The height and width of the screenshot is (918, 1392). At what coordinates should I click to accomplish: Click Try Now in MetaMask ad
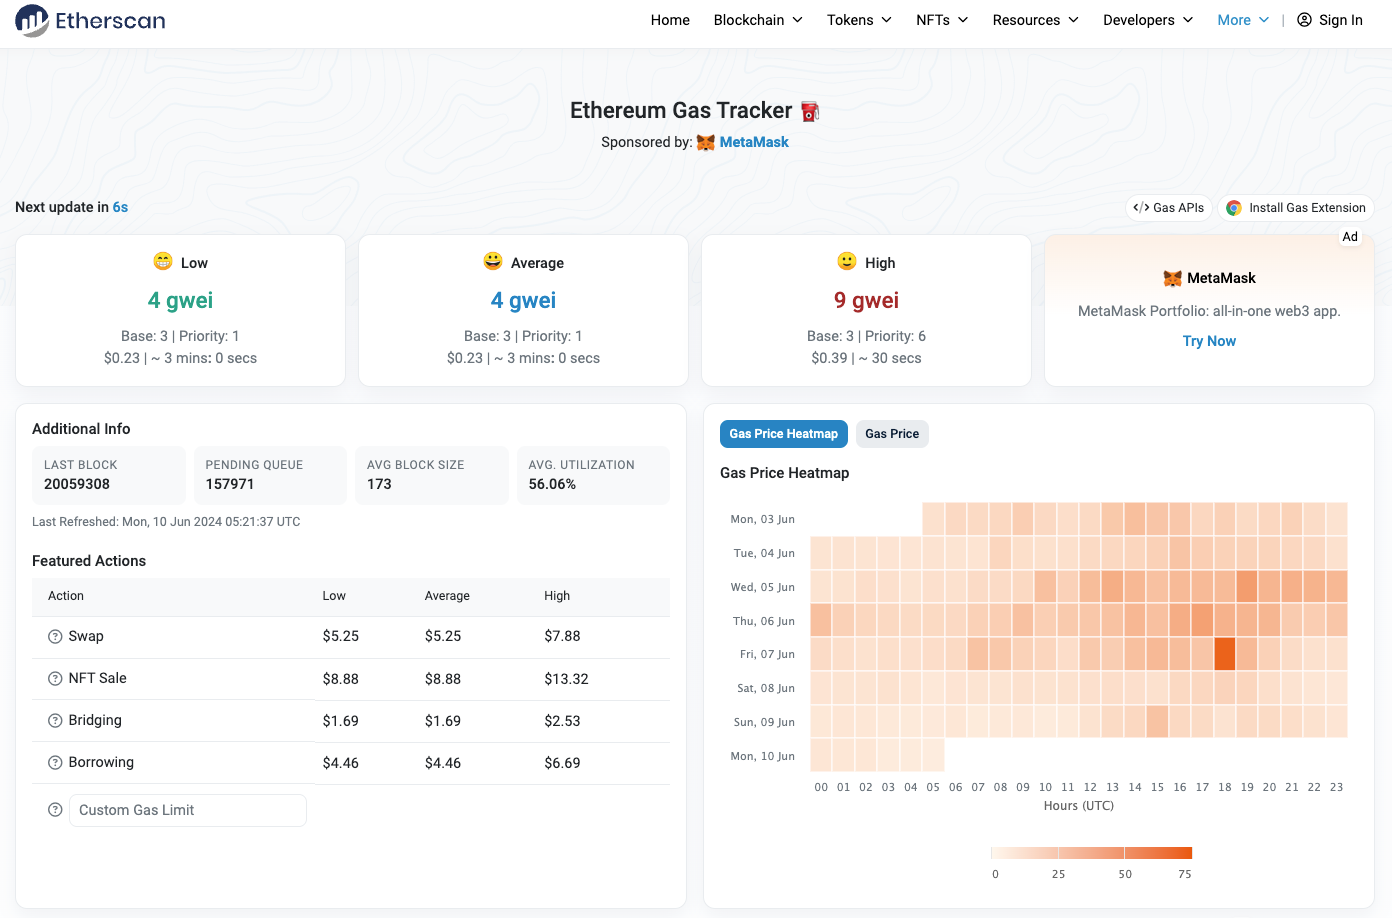(1209, 341)
